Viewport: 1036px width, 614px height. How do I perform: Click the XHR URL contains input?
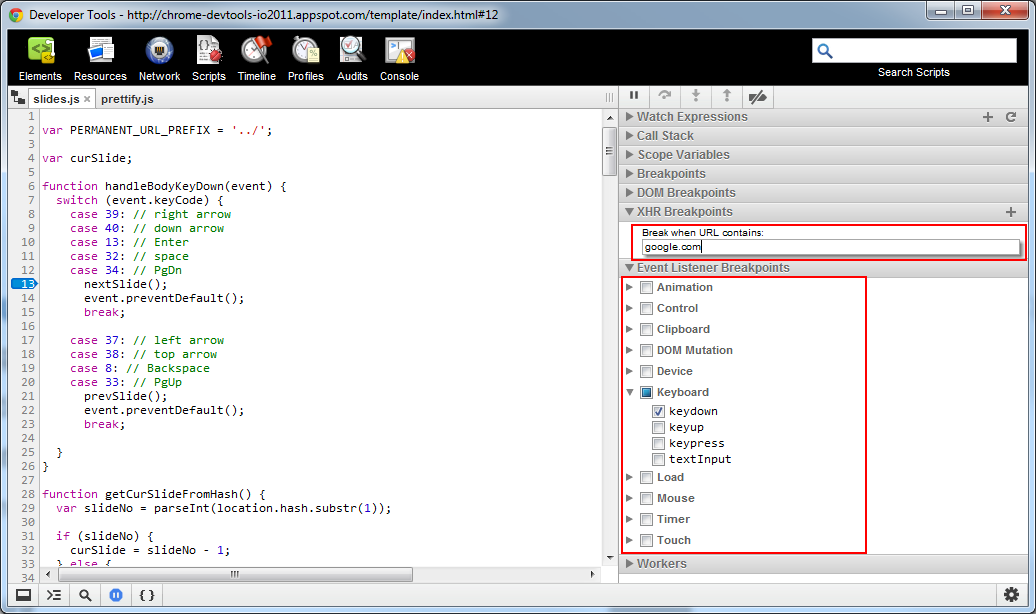tap(830, 247)
